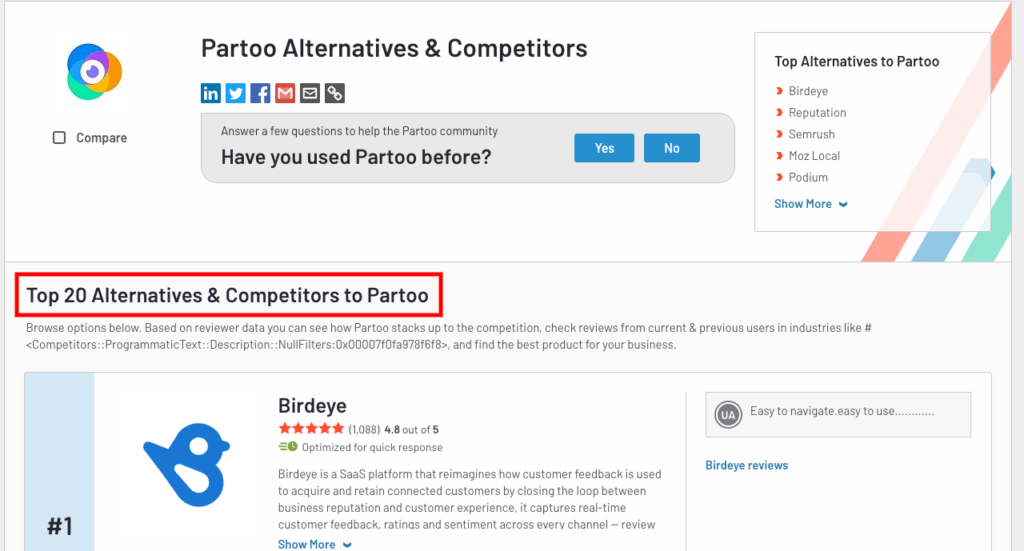This screenshot has width=1024, height=551.
Task: Click the UA reviewer avatar
Action: pyautogui.click(x=728, y=415)
